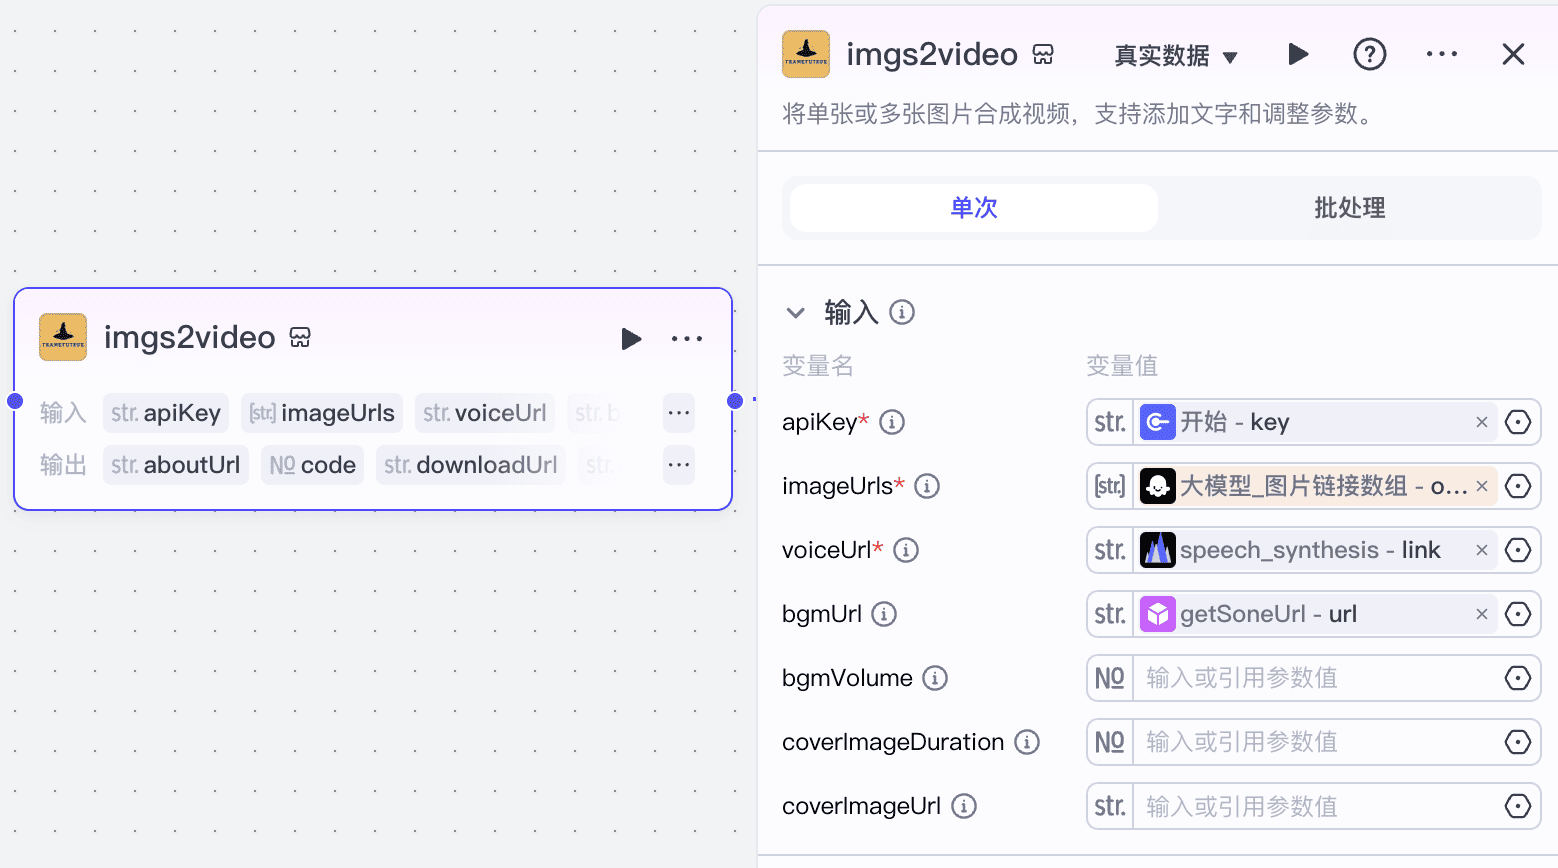Open the panel header ellipsis menu

(x=1441, y=54)
